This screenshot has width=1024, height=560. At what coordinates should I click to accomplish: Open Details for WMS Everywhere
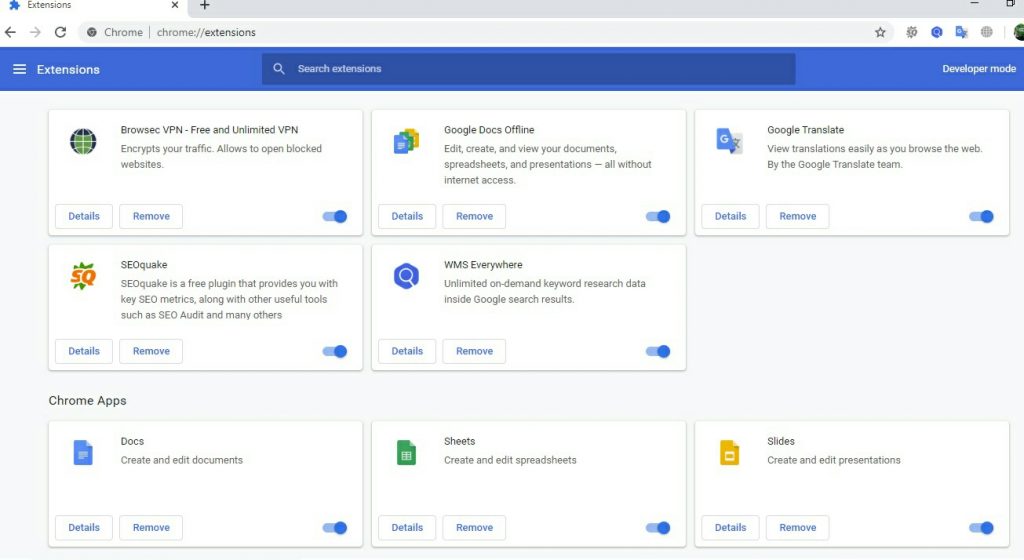pyautogui.click(x=407, y=351)
